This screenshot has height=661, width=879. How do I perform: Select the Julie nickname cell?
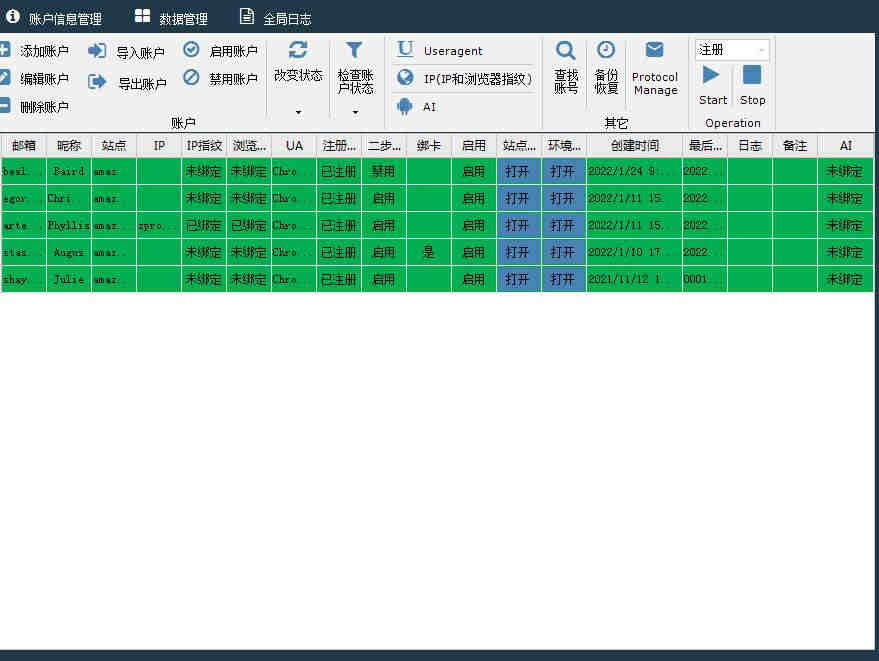69,279
